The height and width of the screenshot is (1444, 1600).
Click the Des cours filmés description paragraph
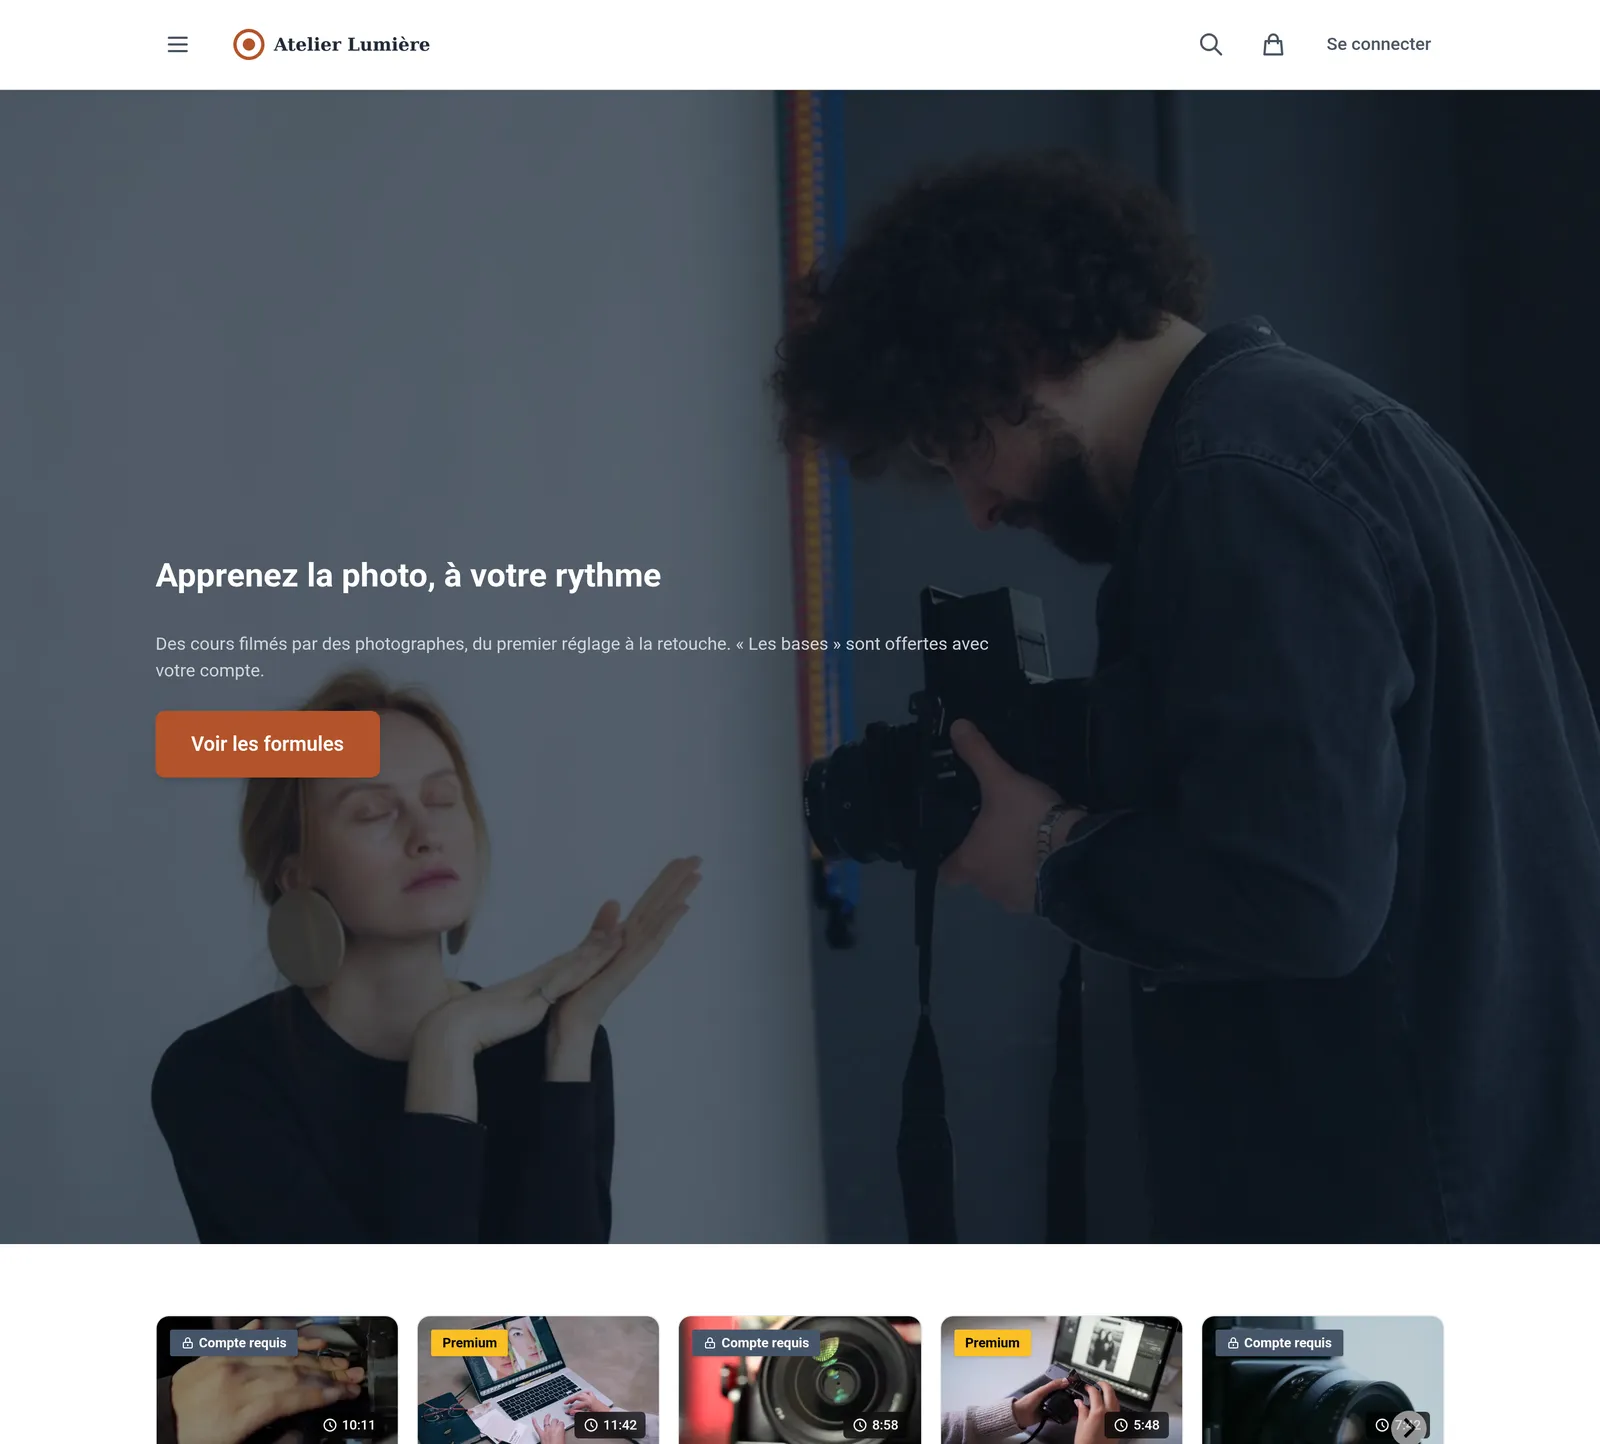coord(572,657)
